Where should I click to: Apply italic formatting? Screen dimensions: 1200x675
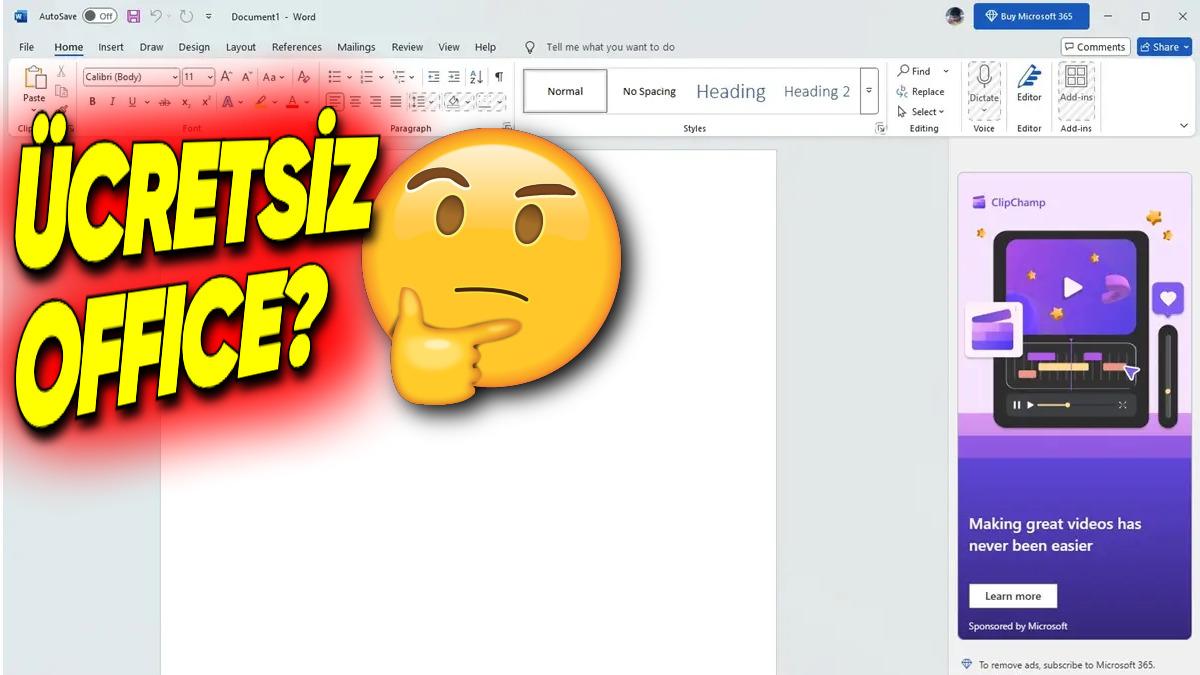click(x=112, y=102)
